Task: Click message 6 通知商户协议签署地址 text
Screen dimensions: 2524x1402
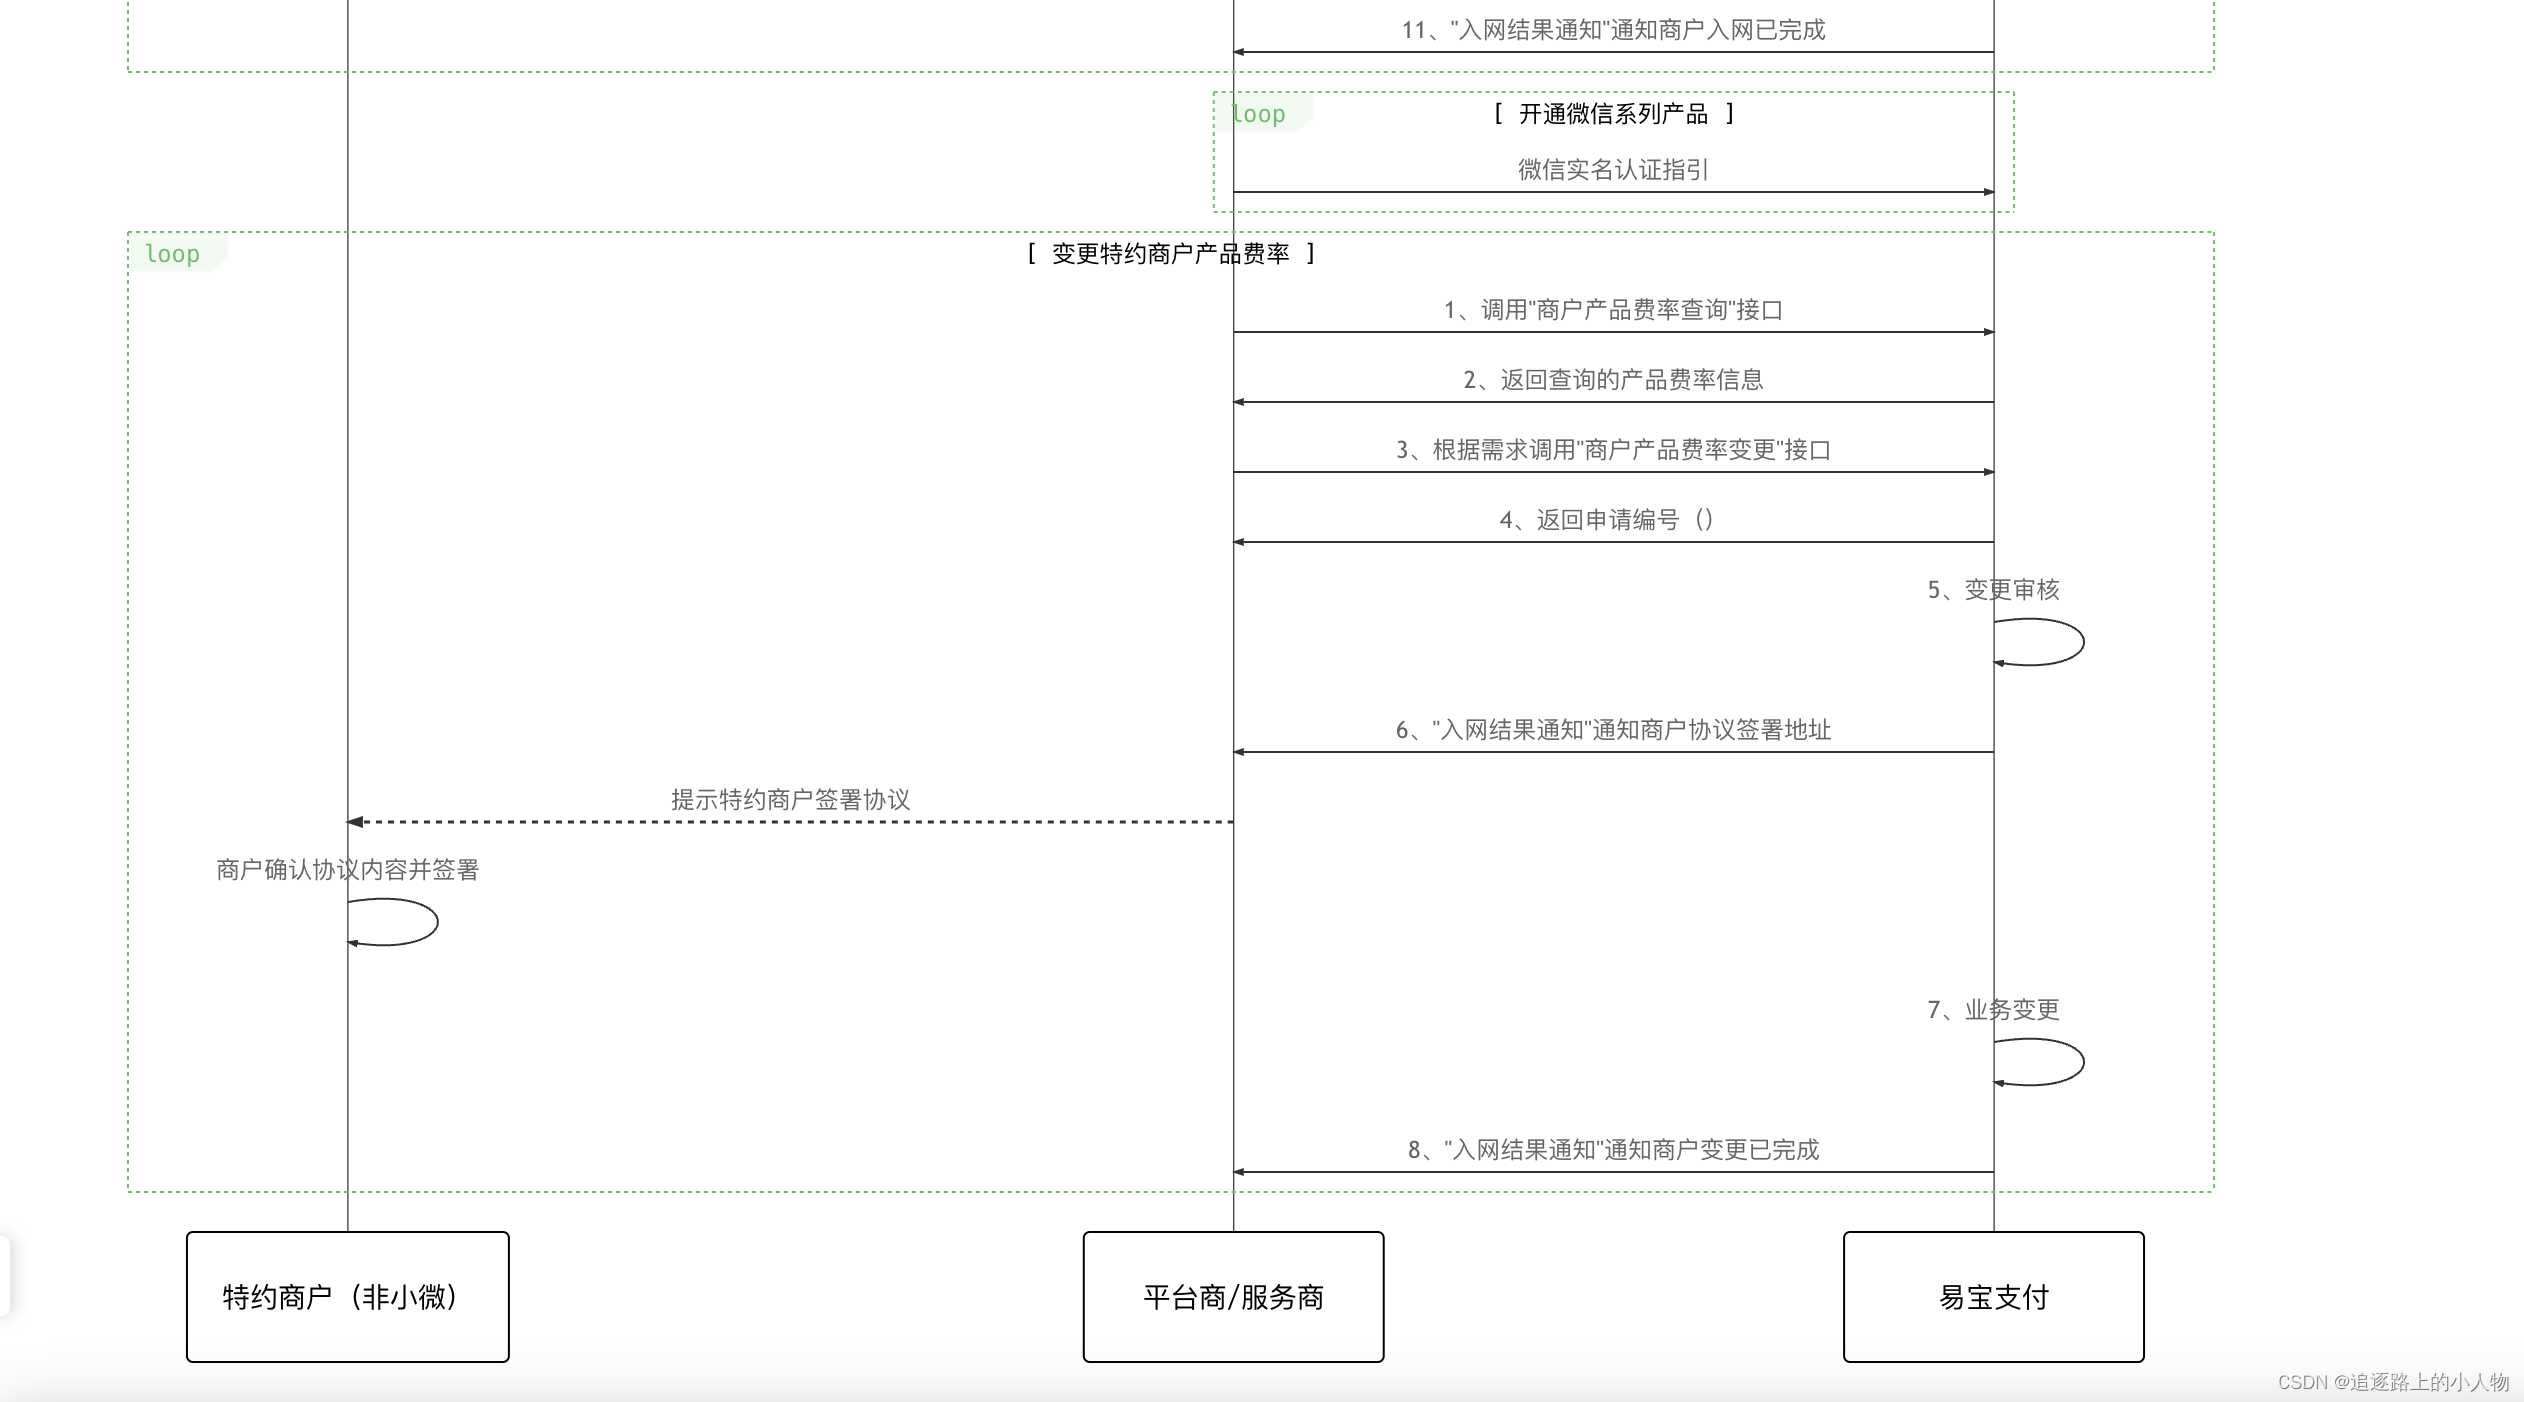Action: coord(1612,730)
